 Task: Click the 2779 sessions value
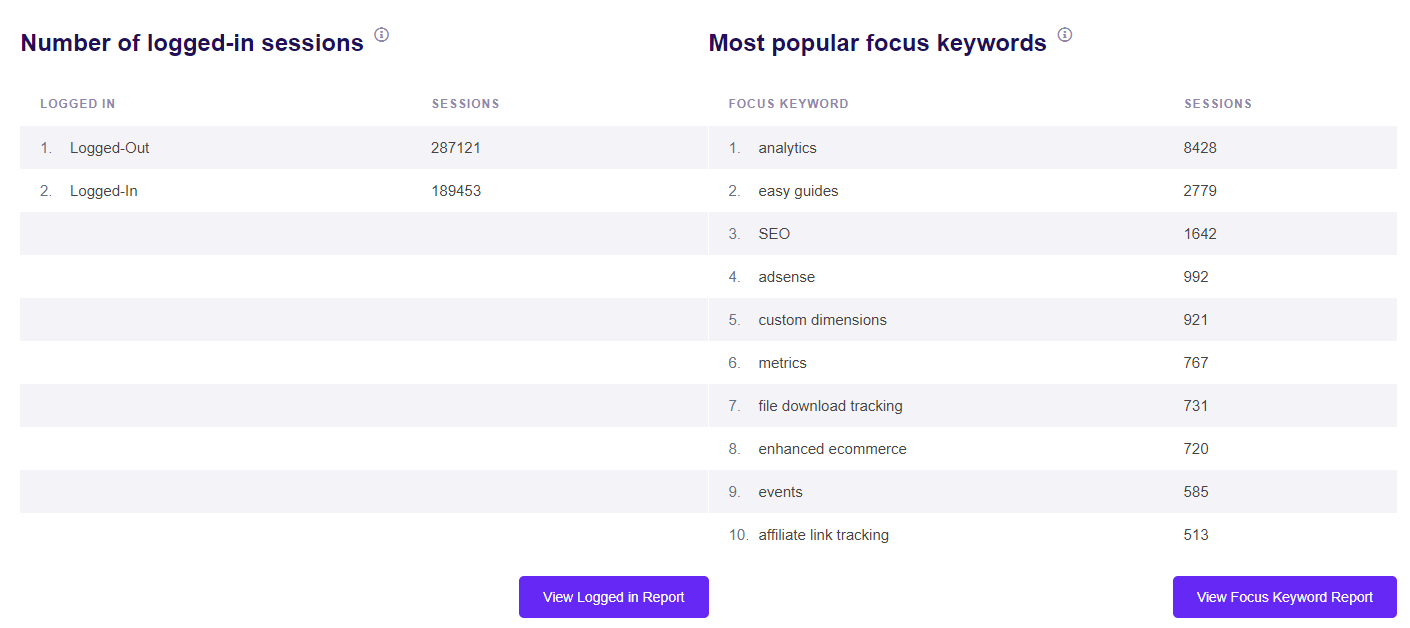click(x=1200, y=191)
